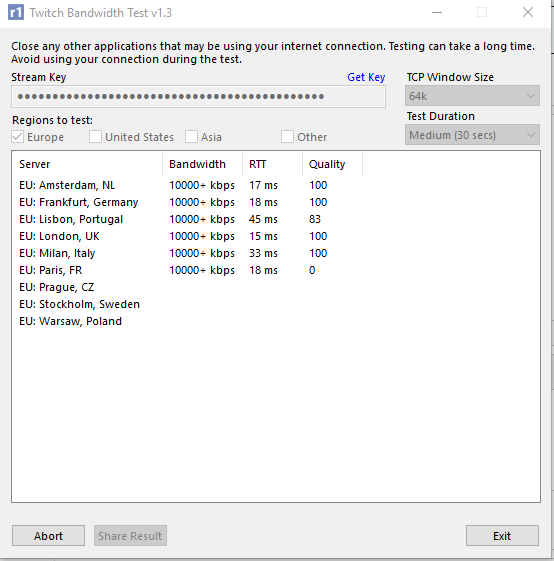Select the EU: Prague, CZ row
554x561 pixels.
[x=188, y=287]
